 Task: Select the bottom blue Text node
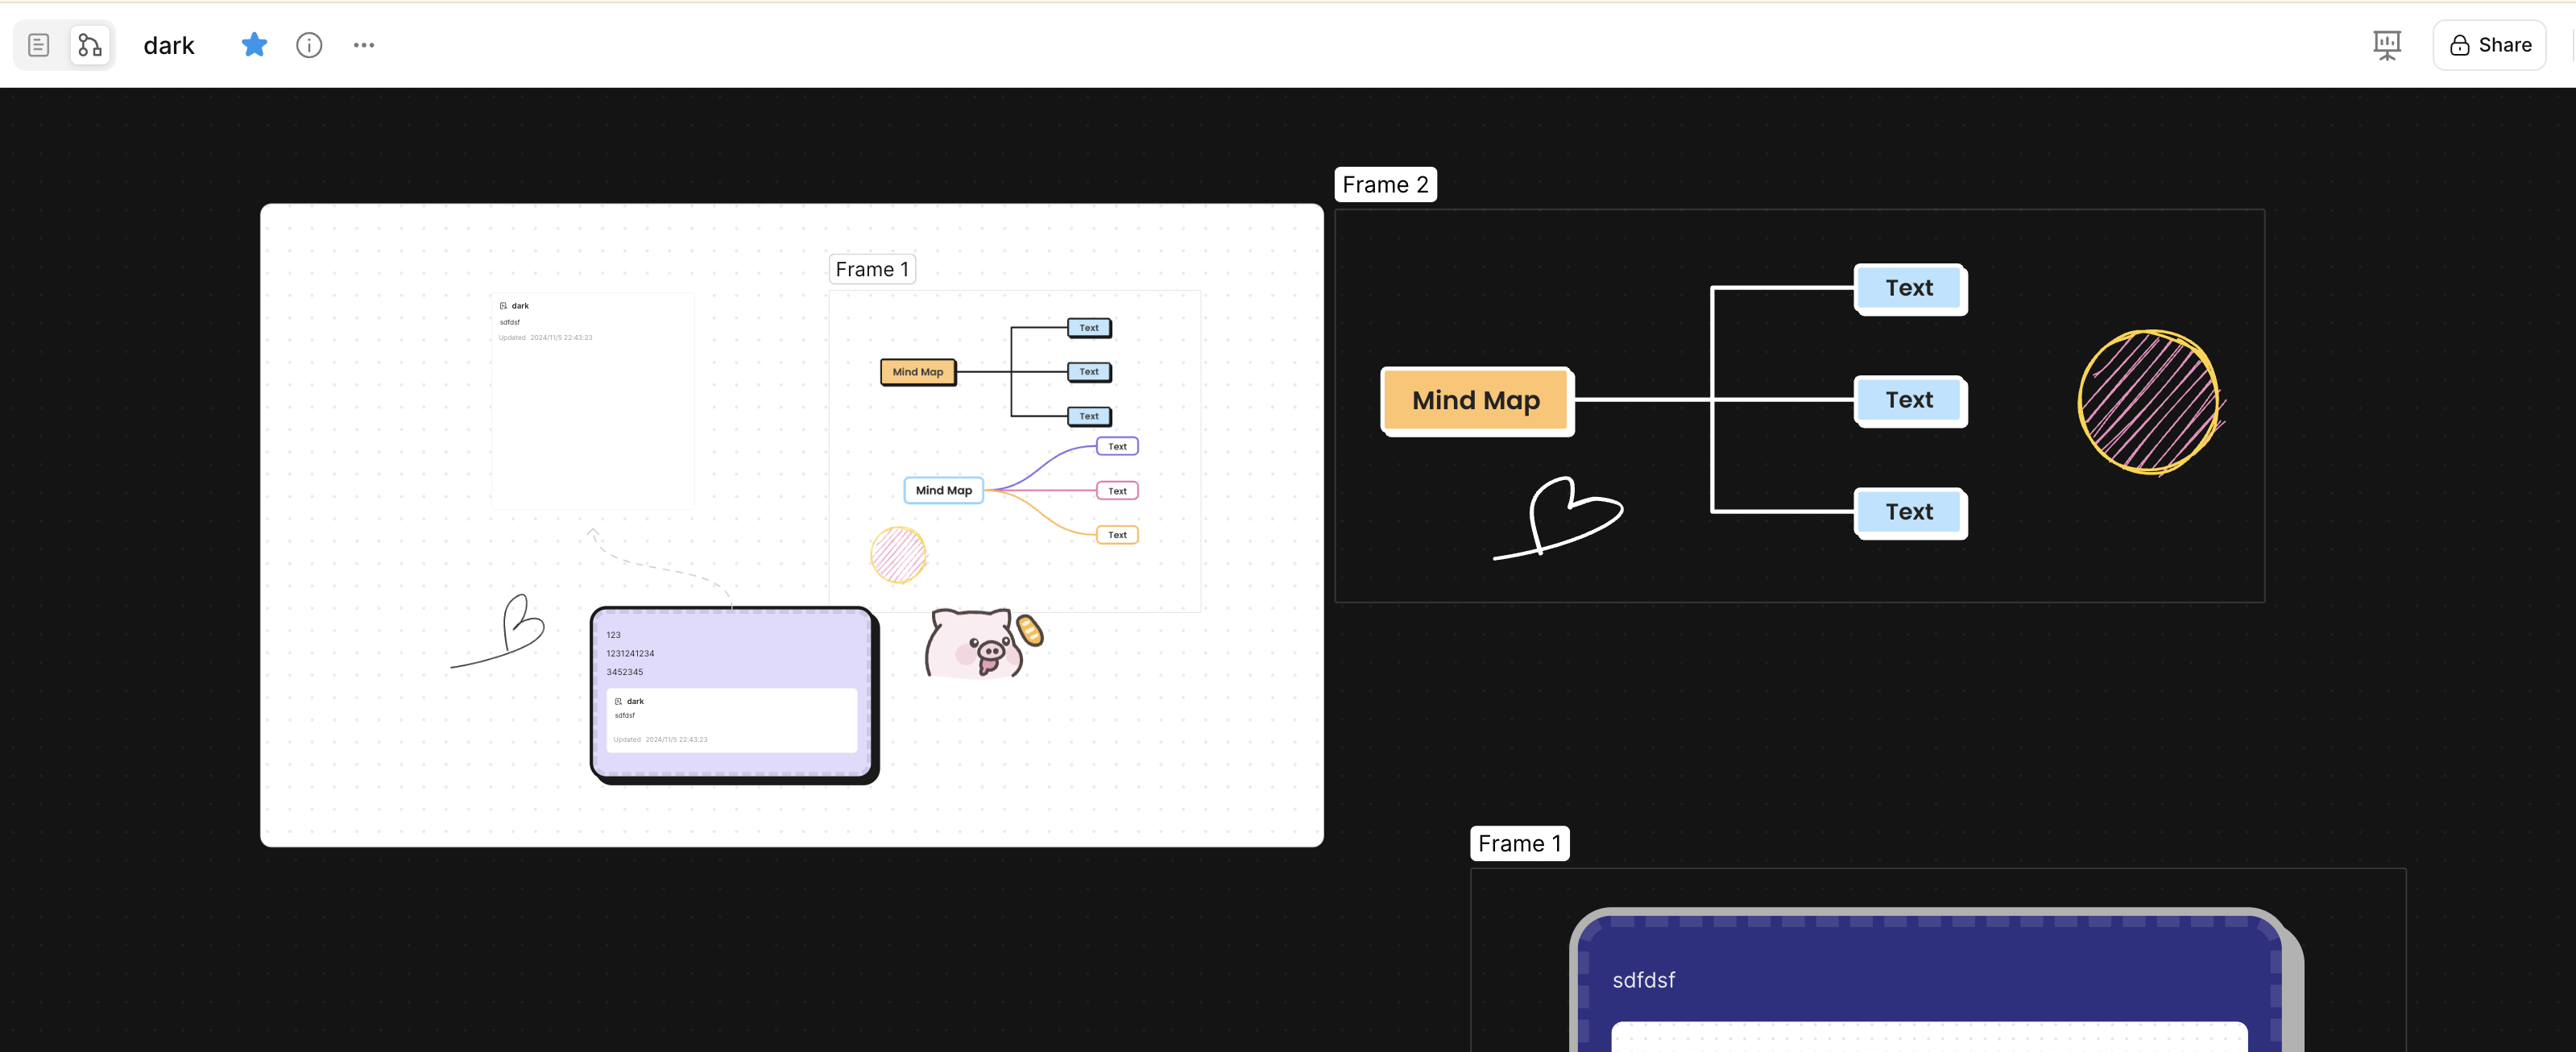click(x=1909, y=513)
